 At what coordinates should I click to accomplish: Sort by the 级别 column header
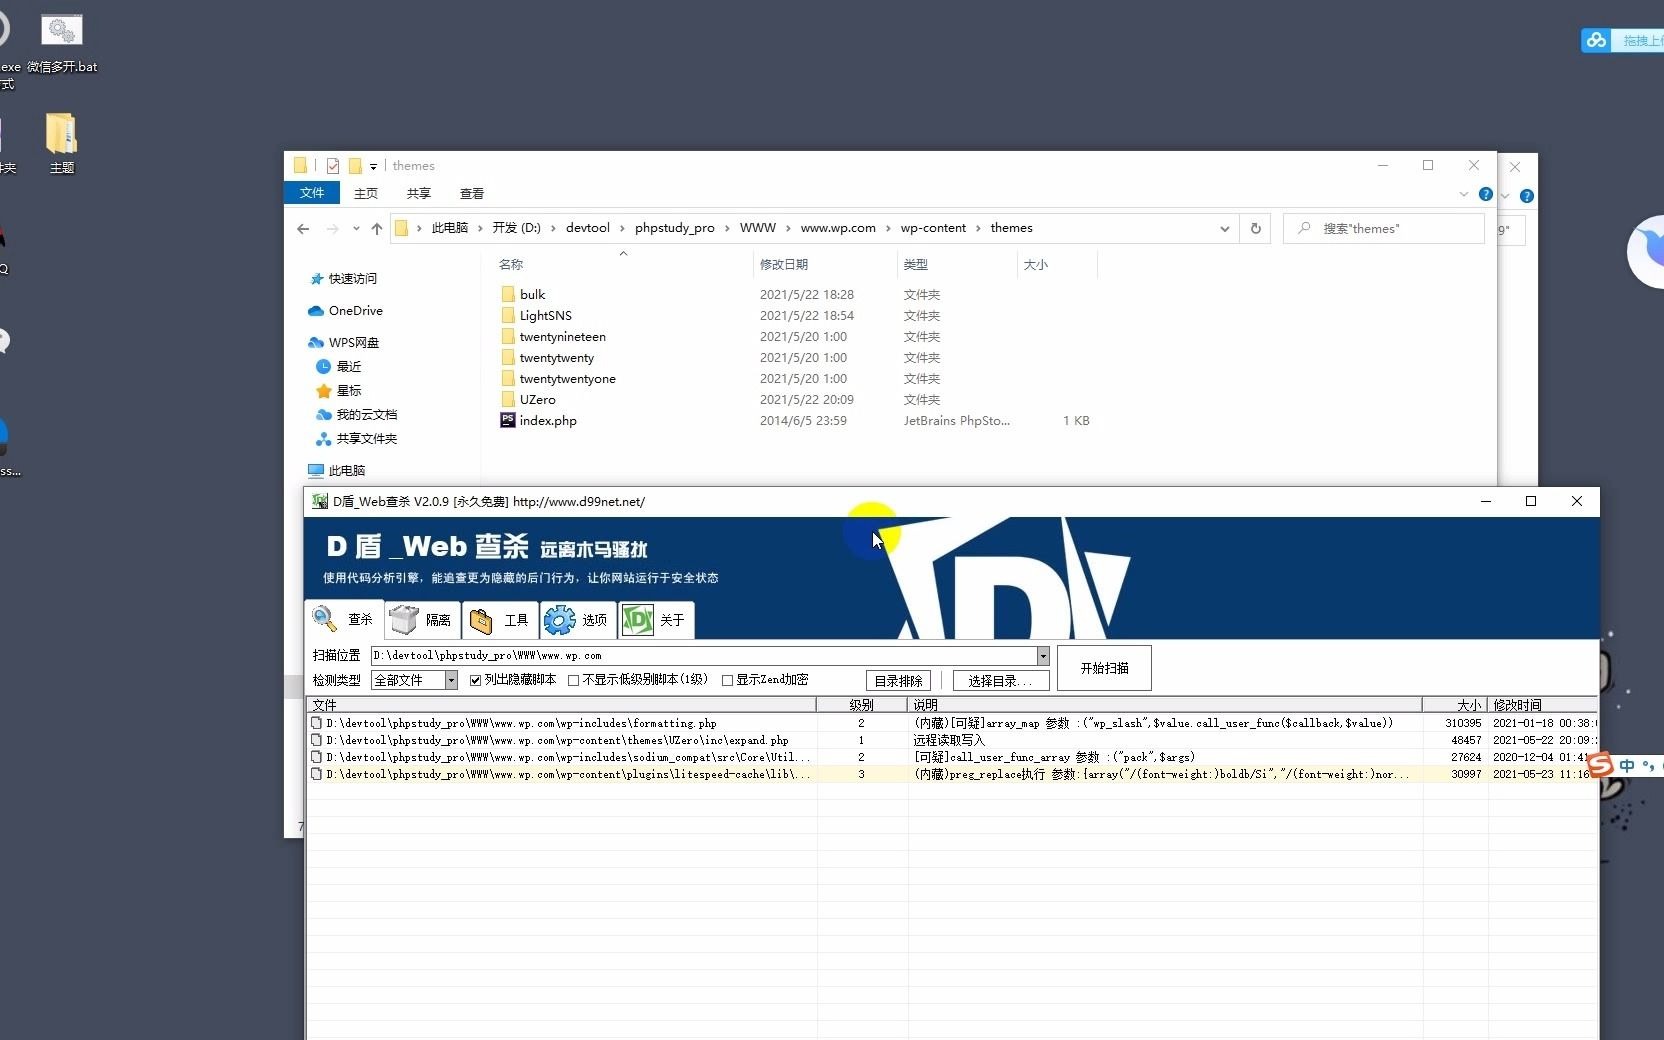[x=862, y=705]
